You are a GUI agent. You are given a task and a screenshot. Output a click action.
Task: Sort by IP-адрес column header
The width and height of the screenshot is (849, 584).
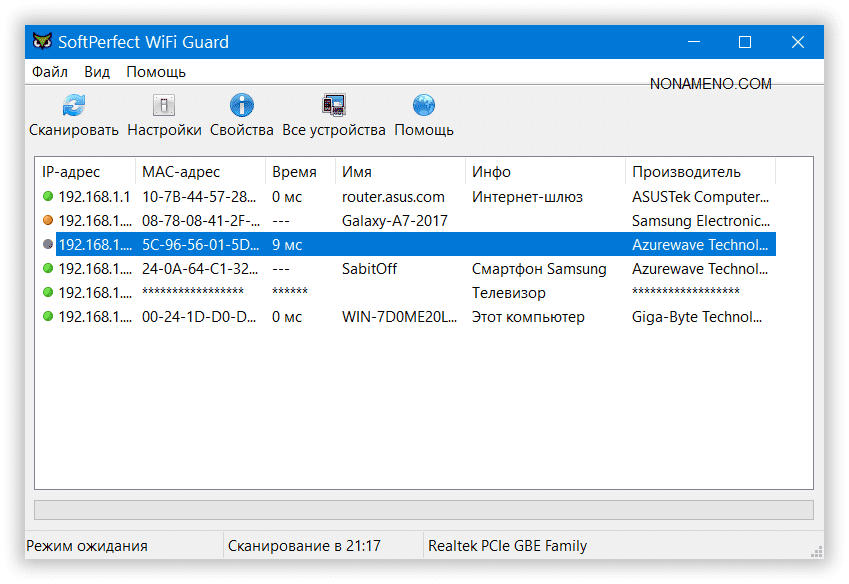(x=85, y=172)
